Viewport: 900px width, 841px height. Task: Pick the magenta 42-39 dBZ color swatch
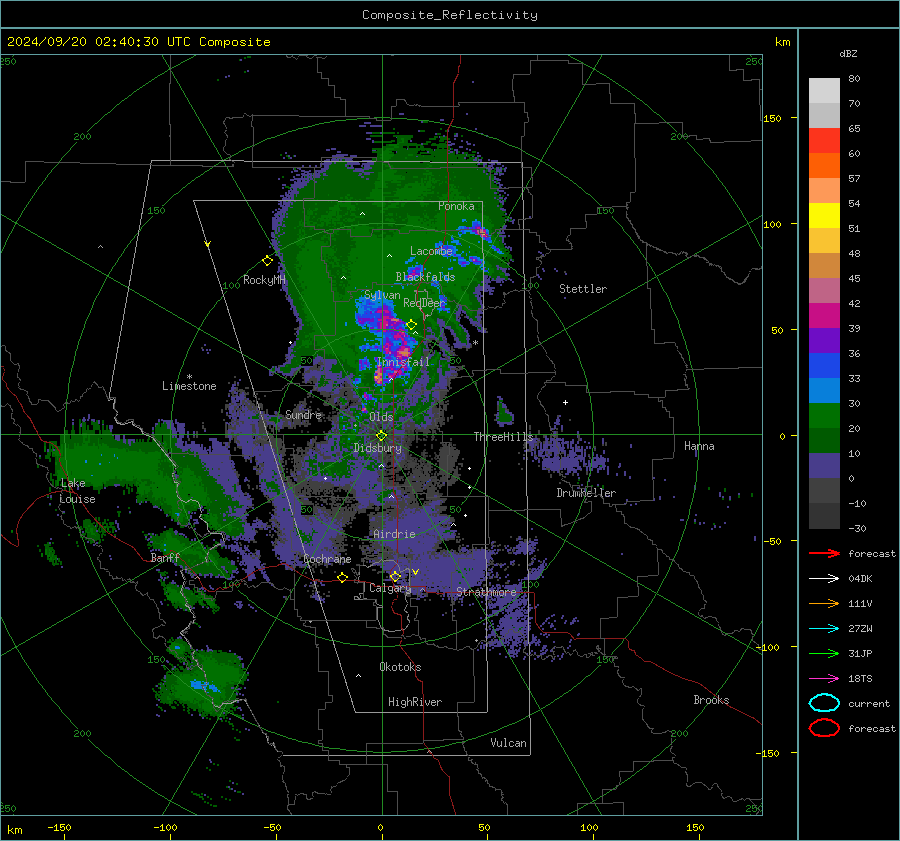pos(824,316)
